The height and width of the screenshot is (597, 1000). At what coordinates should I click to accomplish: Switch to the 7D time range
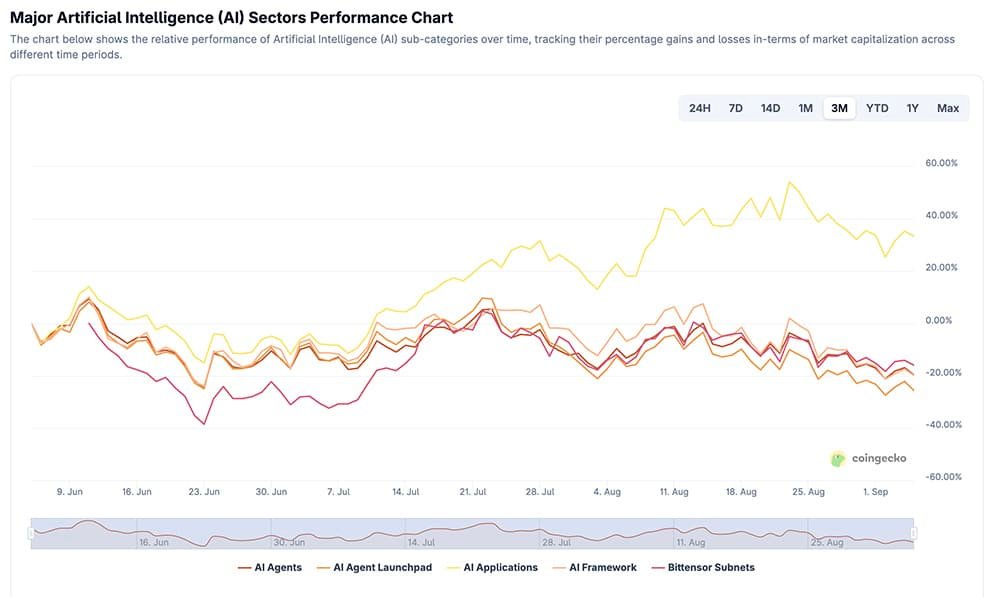pos(735,108)
